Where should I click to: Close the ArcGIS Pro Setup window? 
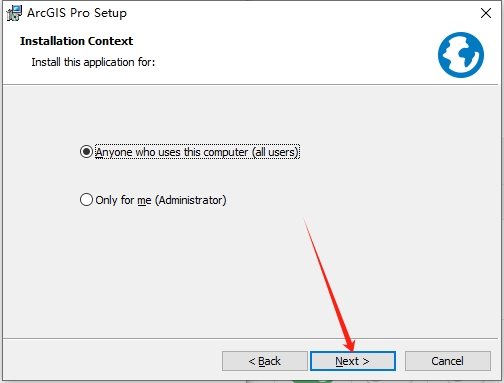[486, 13]
